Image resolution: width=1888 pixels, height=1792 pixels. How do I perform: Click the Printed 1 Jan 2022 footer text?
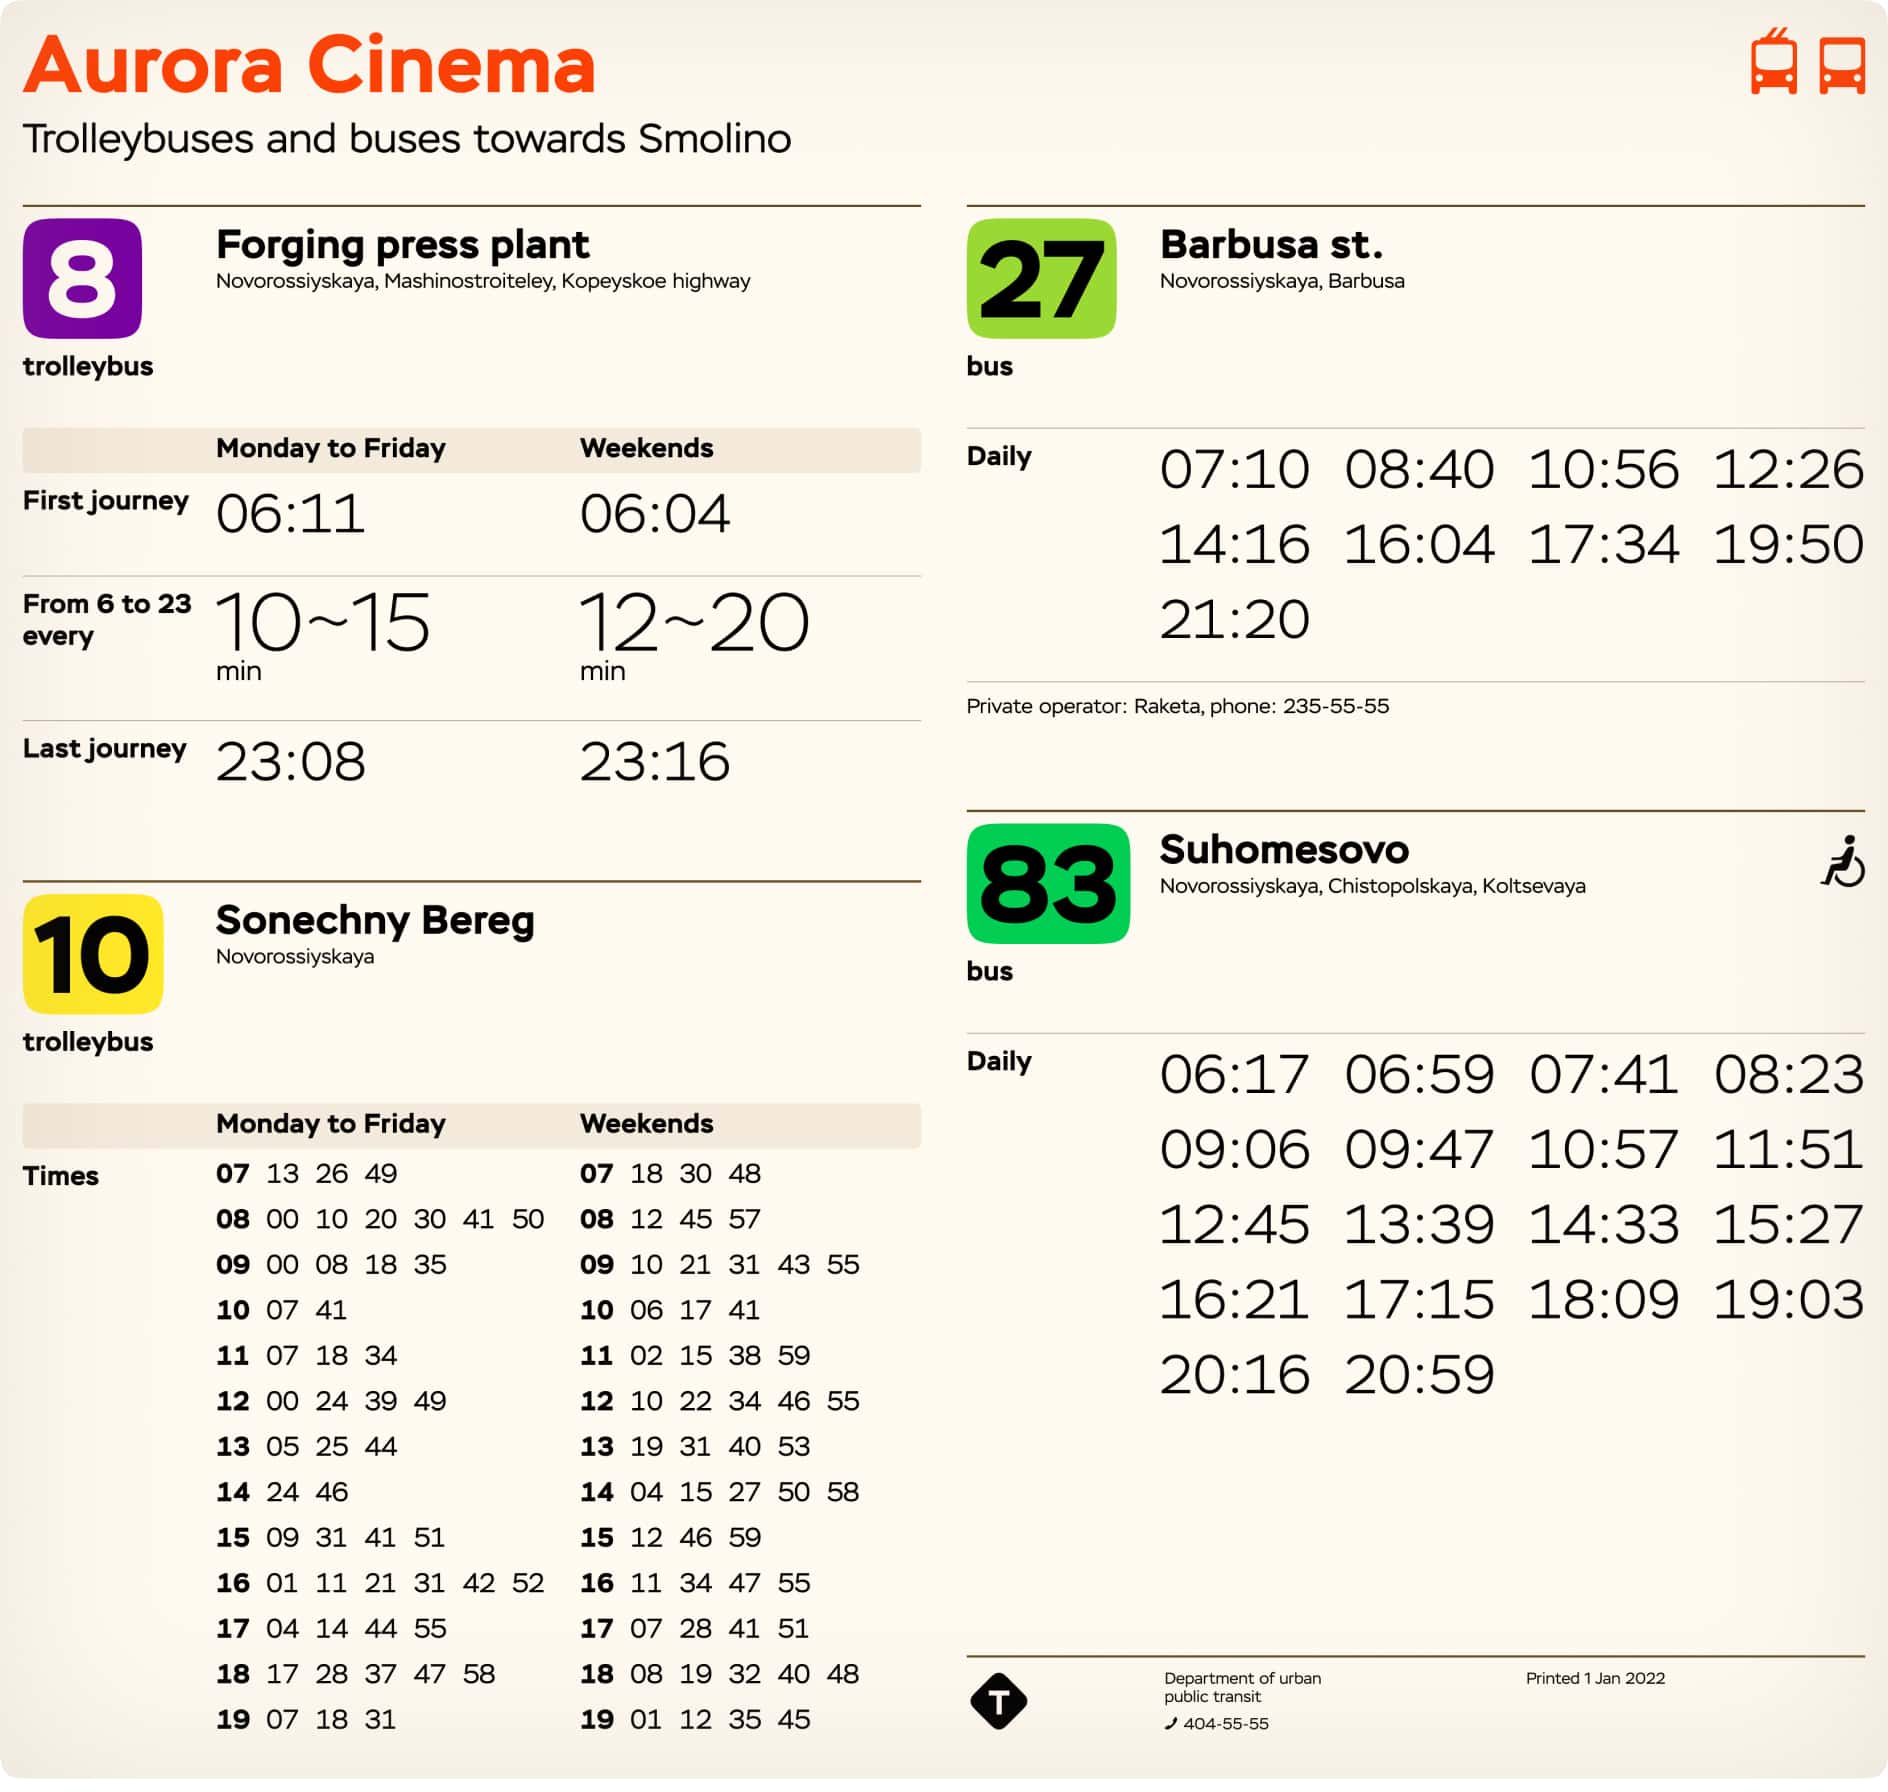coord(1595,1678)
